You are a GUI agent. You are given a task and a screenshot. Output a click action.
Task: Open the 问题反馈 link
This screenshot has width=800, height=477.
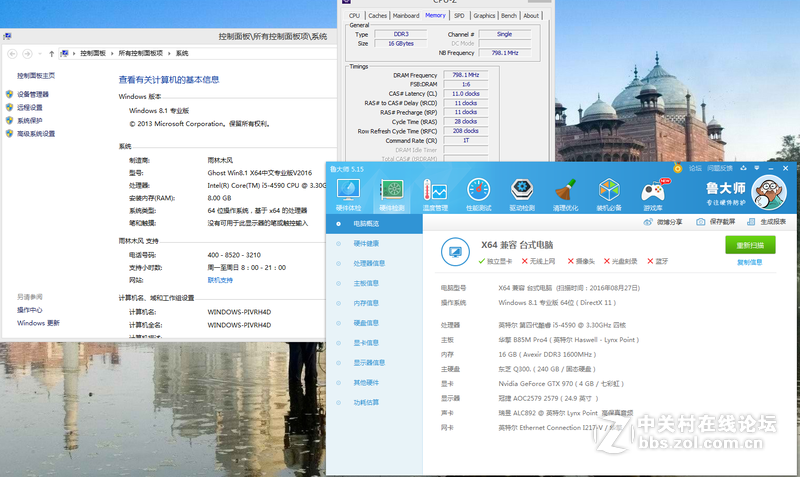tap(720, 168)
